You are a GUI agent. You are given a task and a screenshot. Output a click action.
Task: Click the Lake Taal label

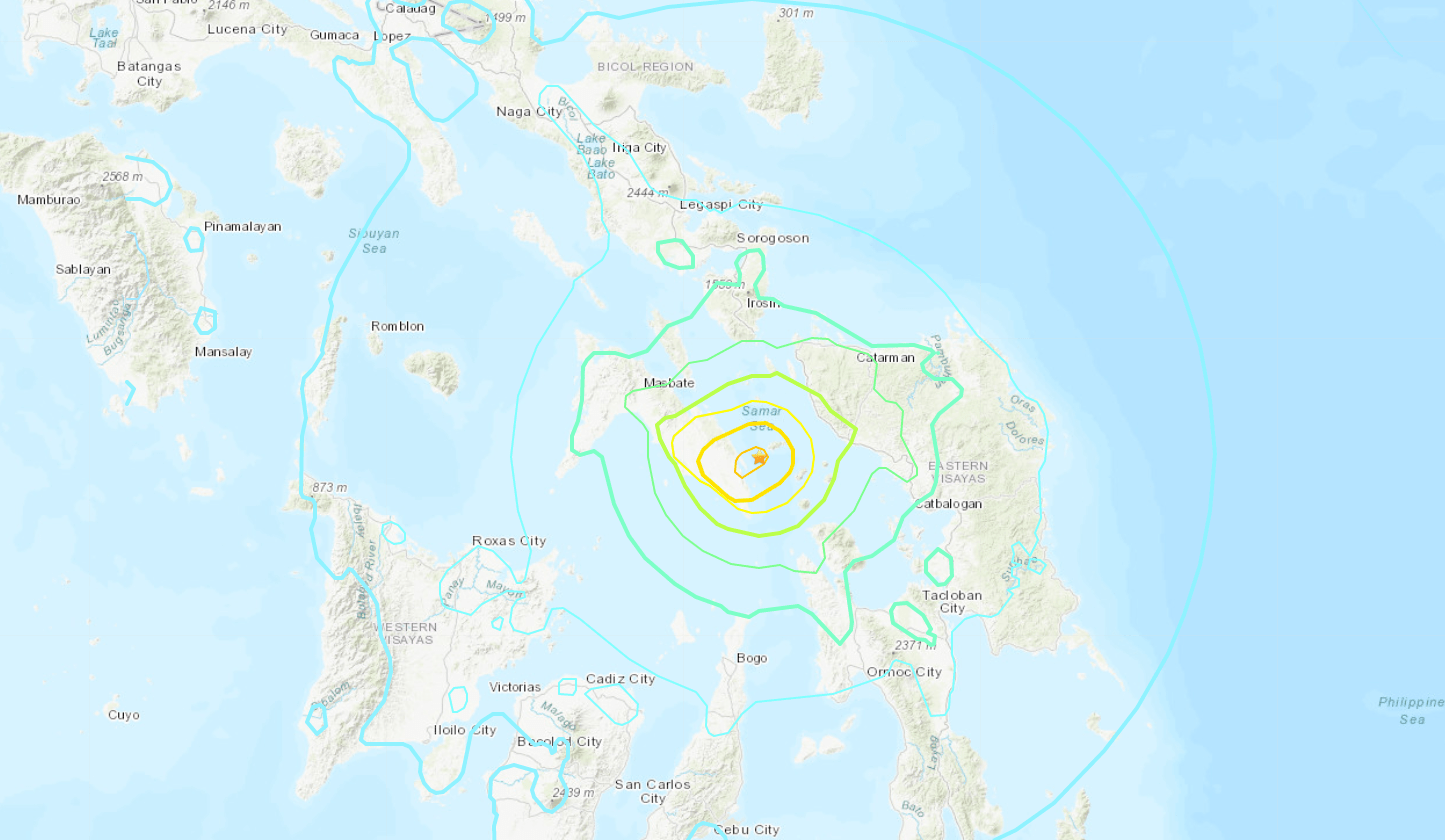(104, 39)
